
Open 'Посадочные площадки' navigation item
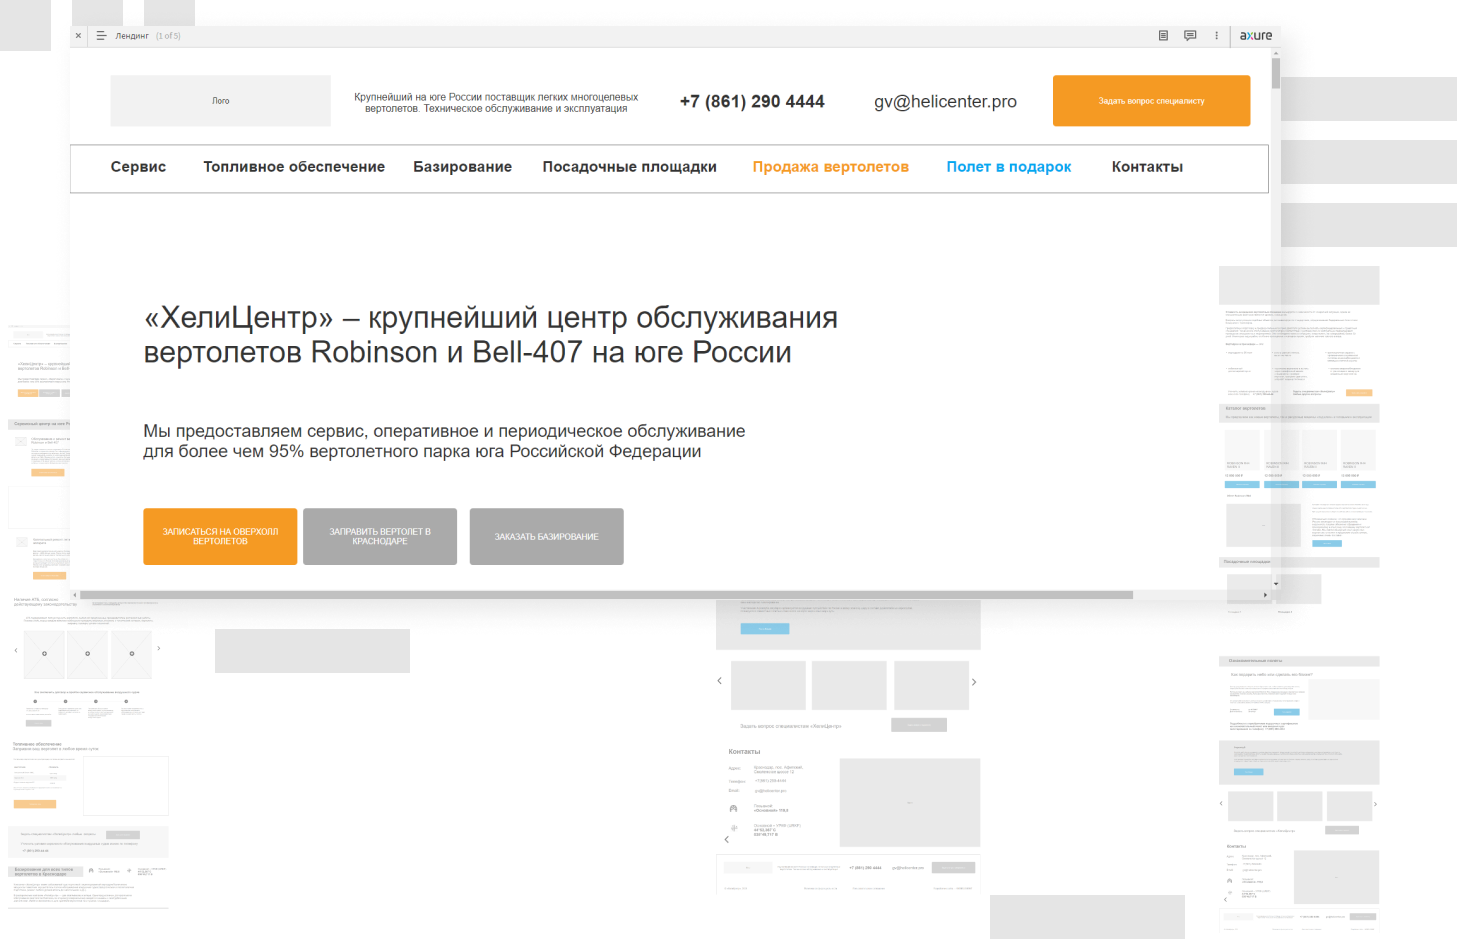(x=629, y=167)
